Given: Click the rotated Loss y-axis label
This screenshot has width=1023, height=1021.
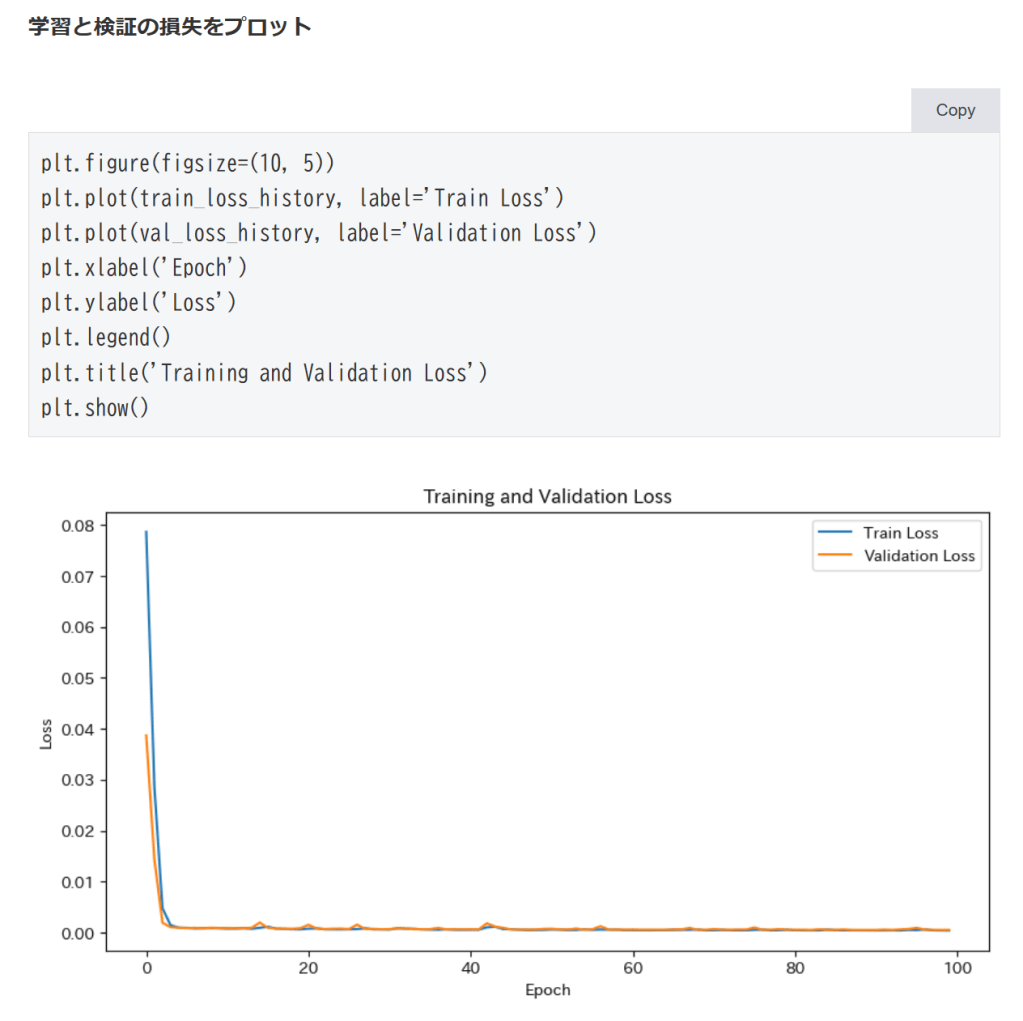Looking at the screenshot, I should (46, 735).
